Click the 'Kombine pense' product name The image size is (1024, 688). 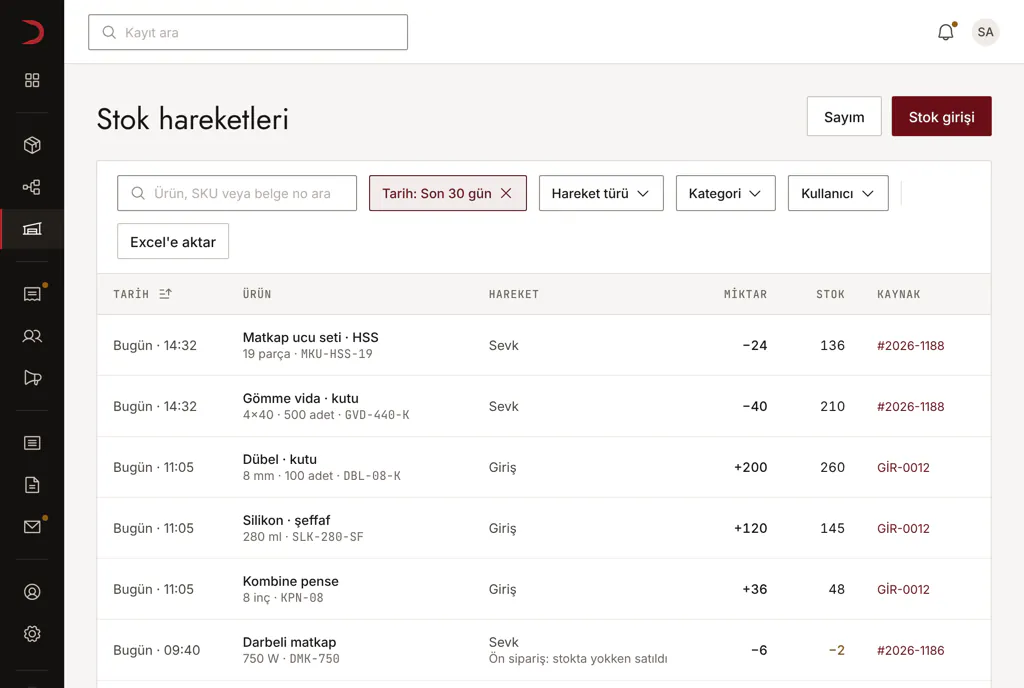click(291, 581)
